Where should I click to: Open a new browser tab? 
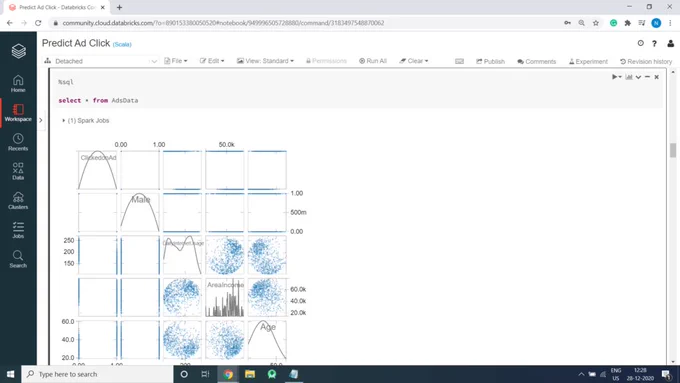119,7
